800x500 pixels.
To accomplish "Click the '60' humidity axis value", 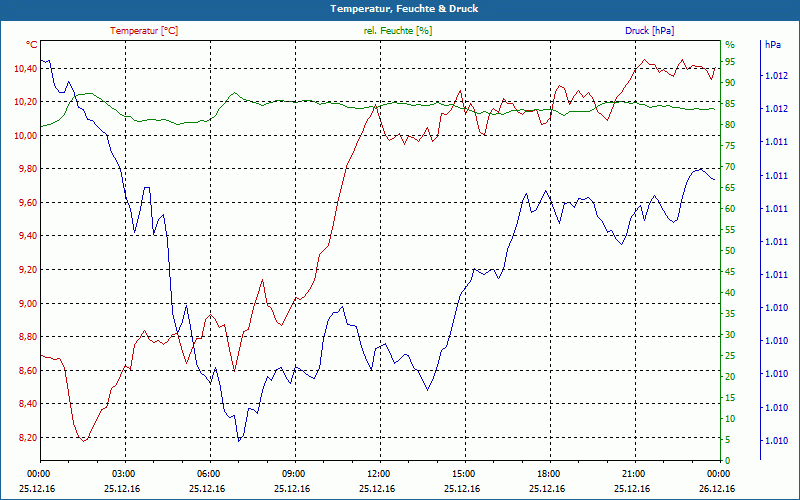I will pyautogui.click(x=730, y=209).
